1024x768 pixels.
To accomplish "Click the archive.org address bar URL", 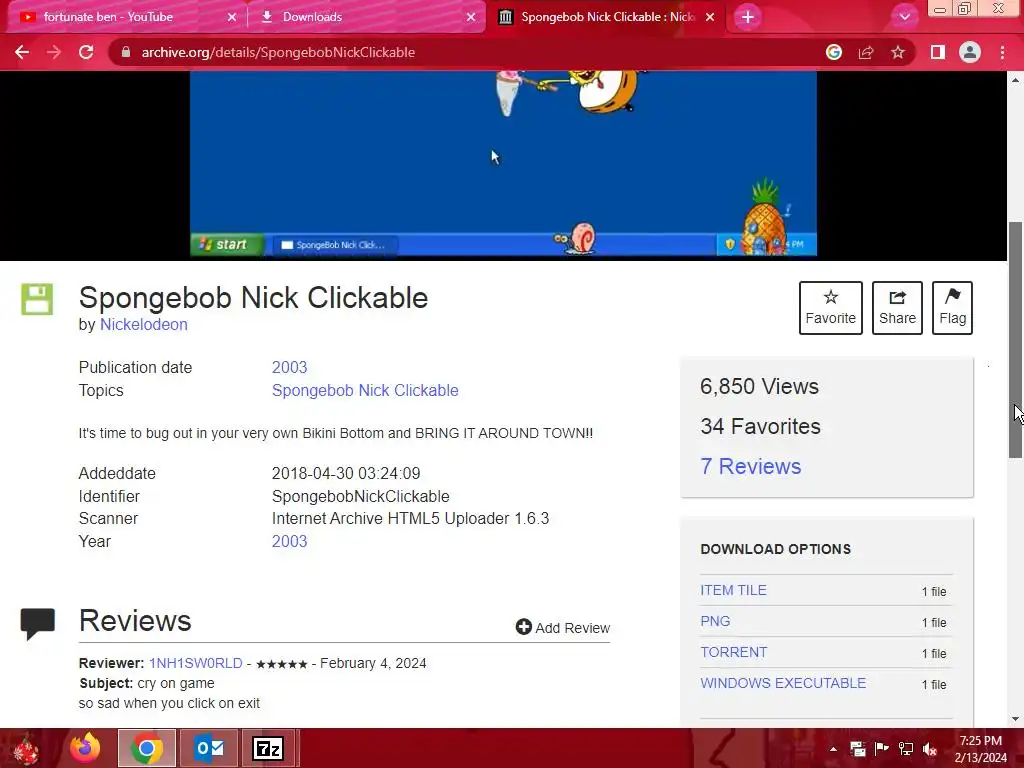I will point(278,52).
